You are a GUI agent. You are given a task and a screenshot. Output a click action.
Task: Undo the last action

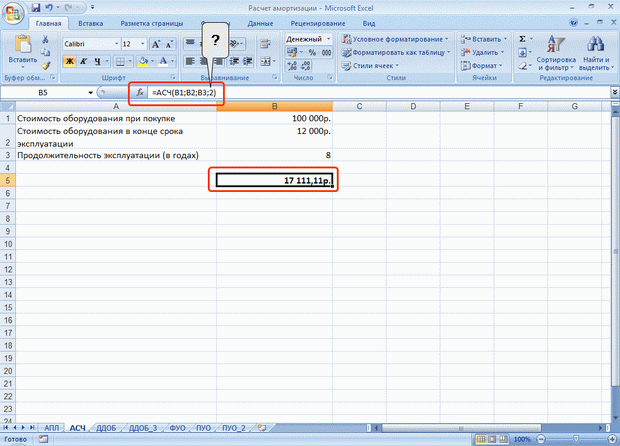(49, 8)
